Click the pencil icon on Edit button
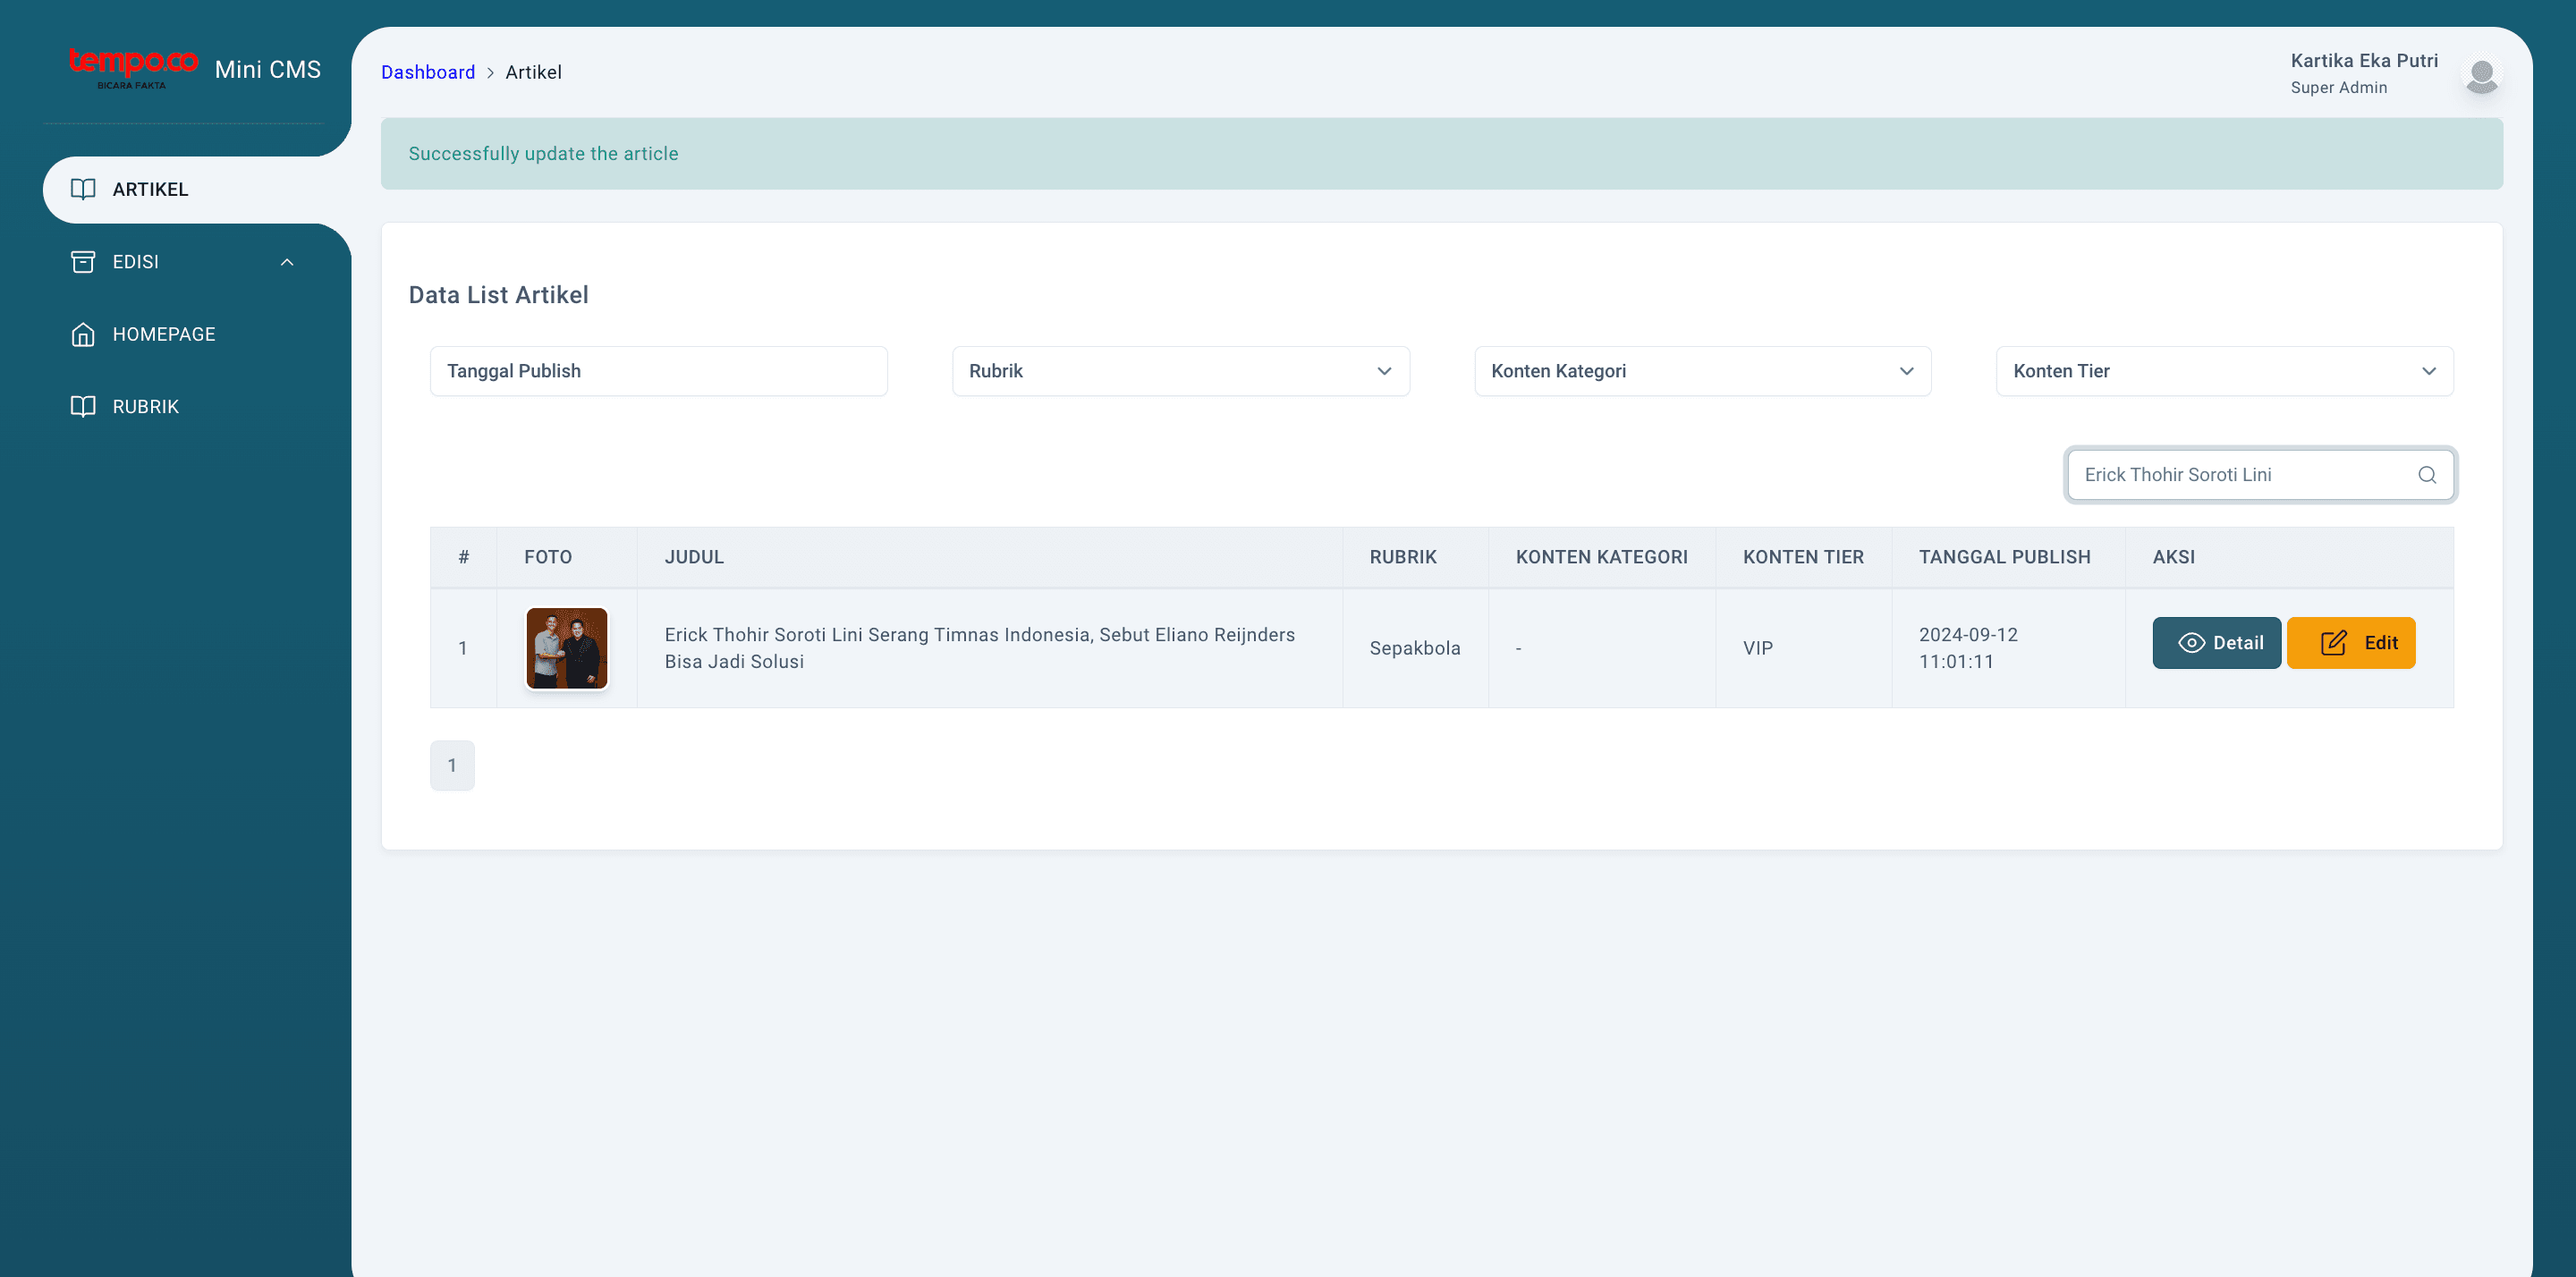2576x1277 pixels. tap(2333, 643)
